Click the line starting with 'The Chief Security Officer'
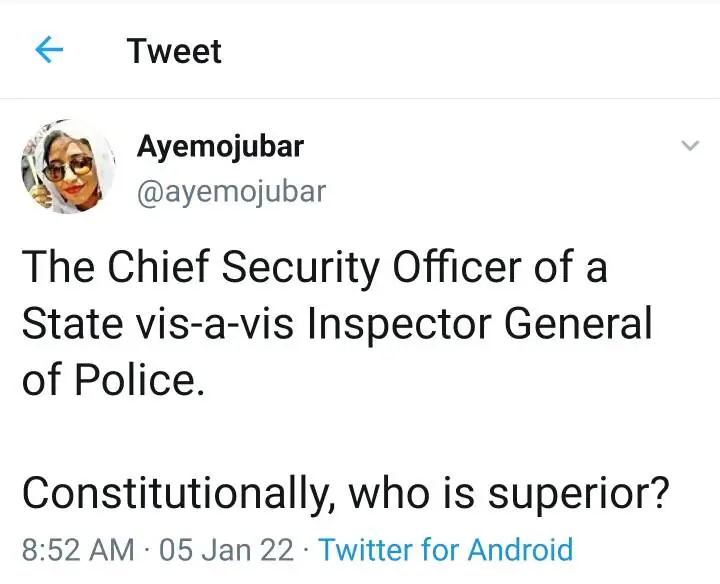 314,270
